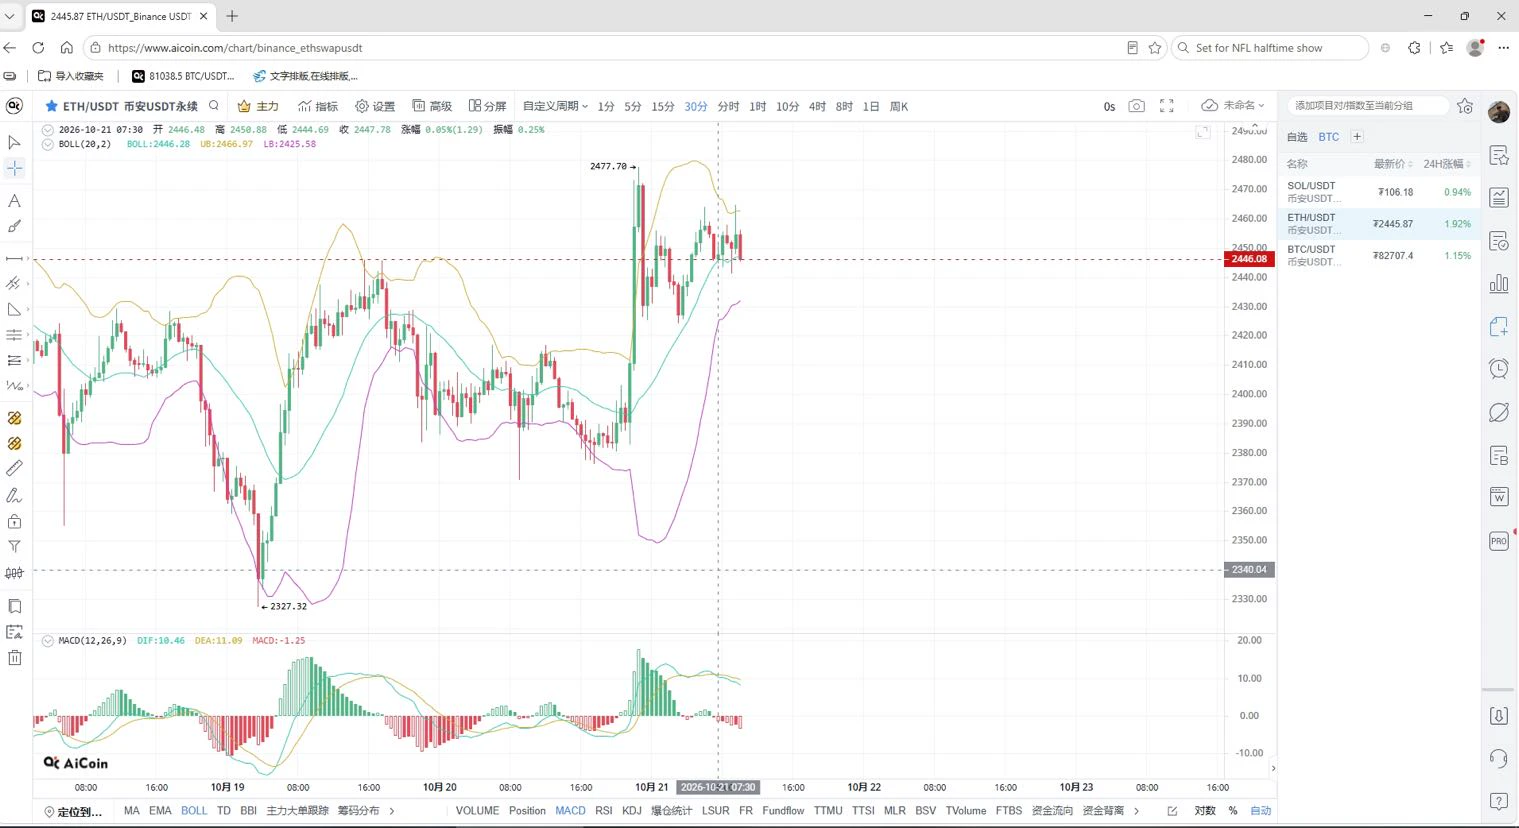1519x828 pixels.
Task: Select the SOL/USDT watchlist row
Action: [1379, 192]
